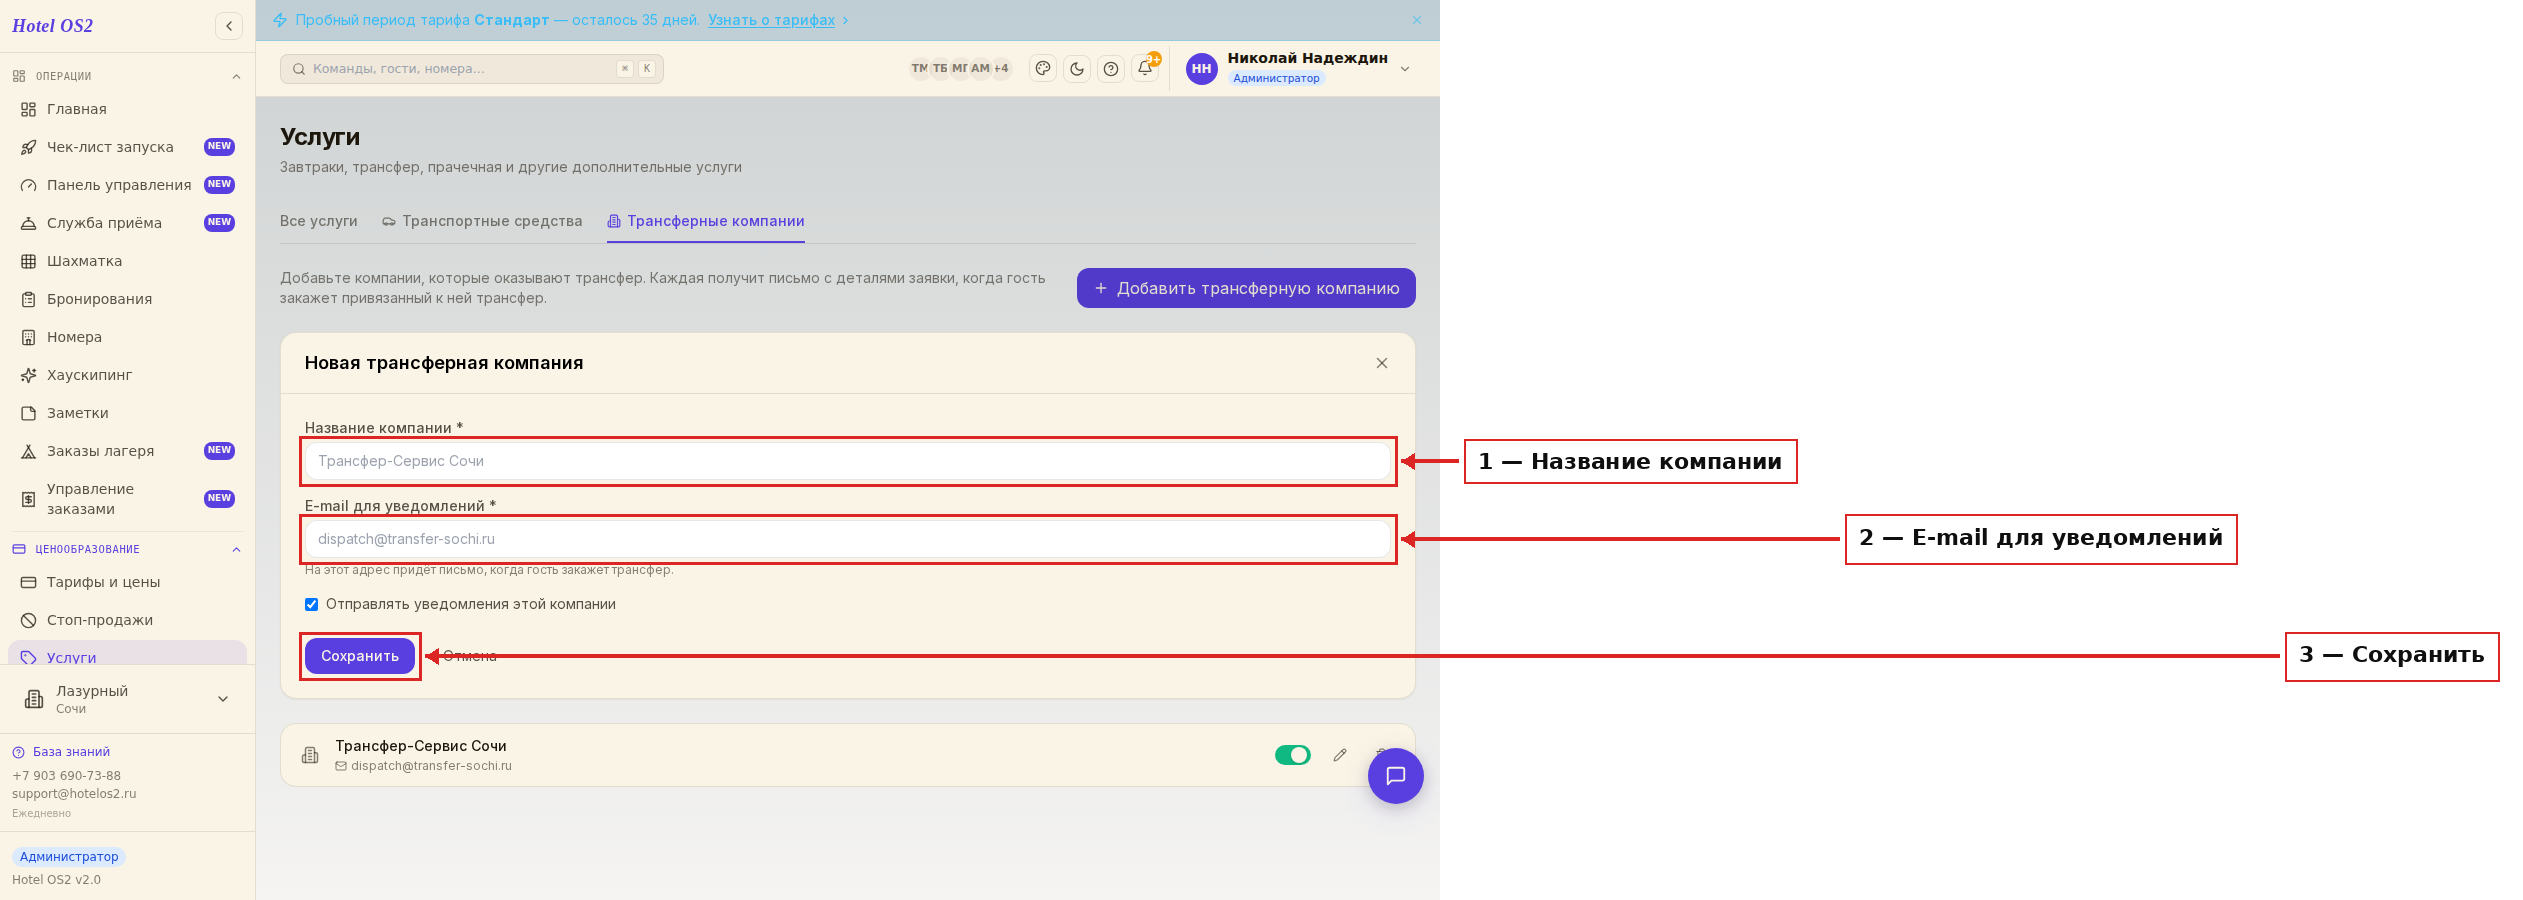Image resolution: width=2523 pixels, height=900 pixels.
Task: Open the Николай Надеждин user menu chevron
Action: point(1405,69)
